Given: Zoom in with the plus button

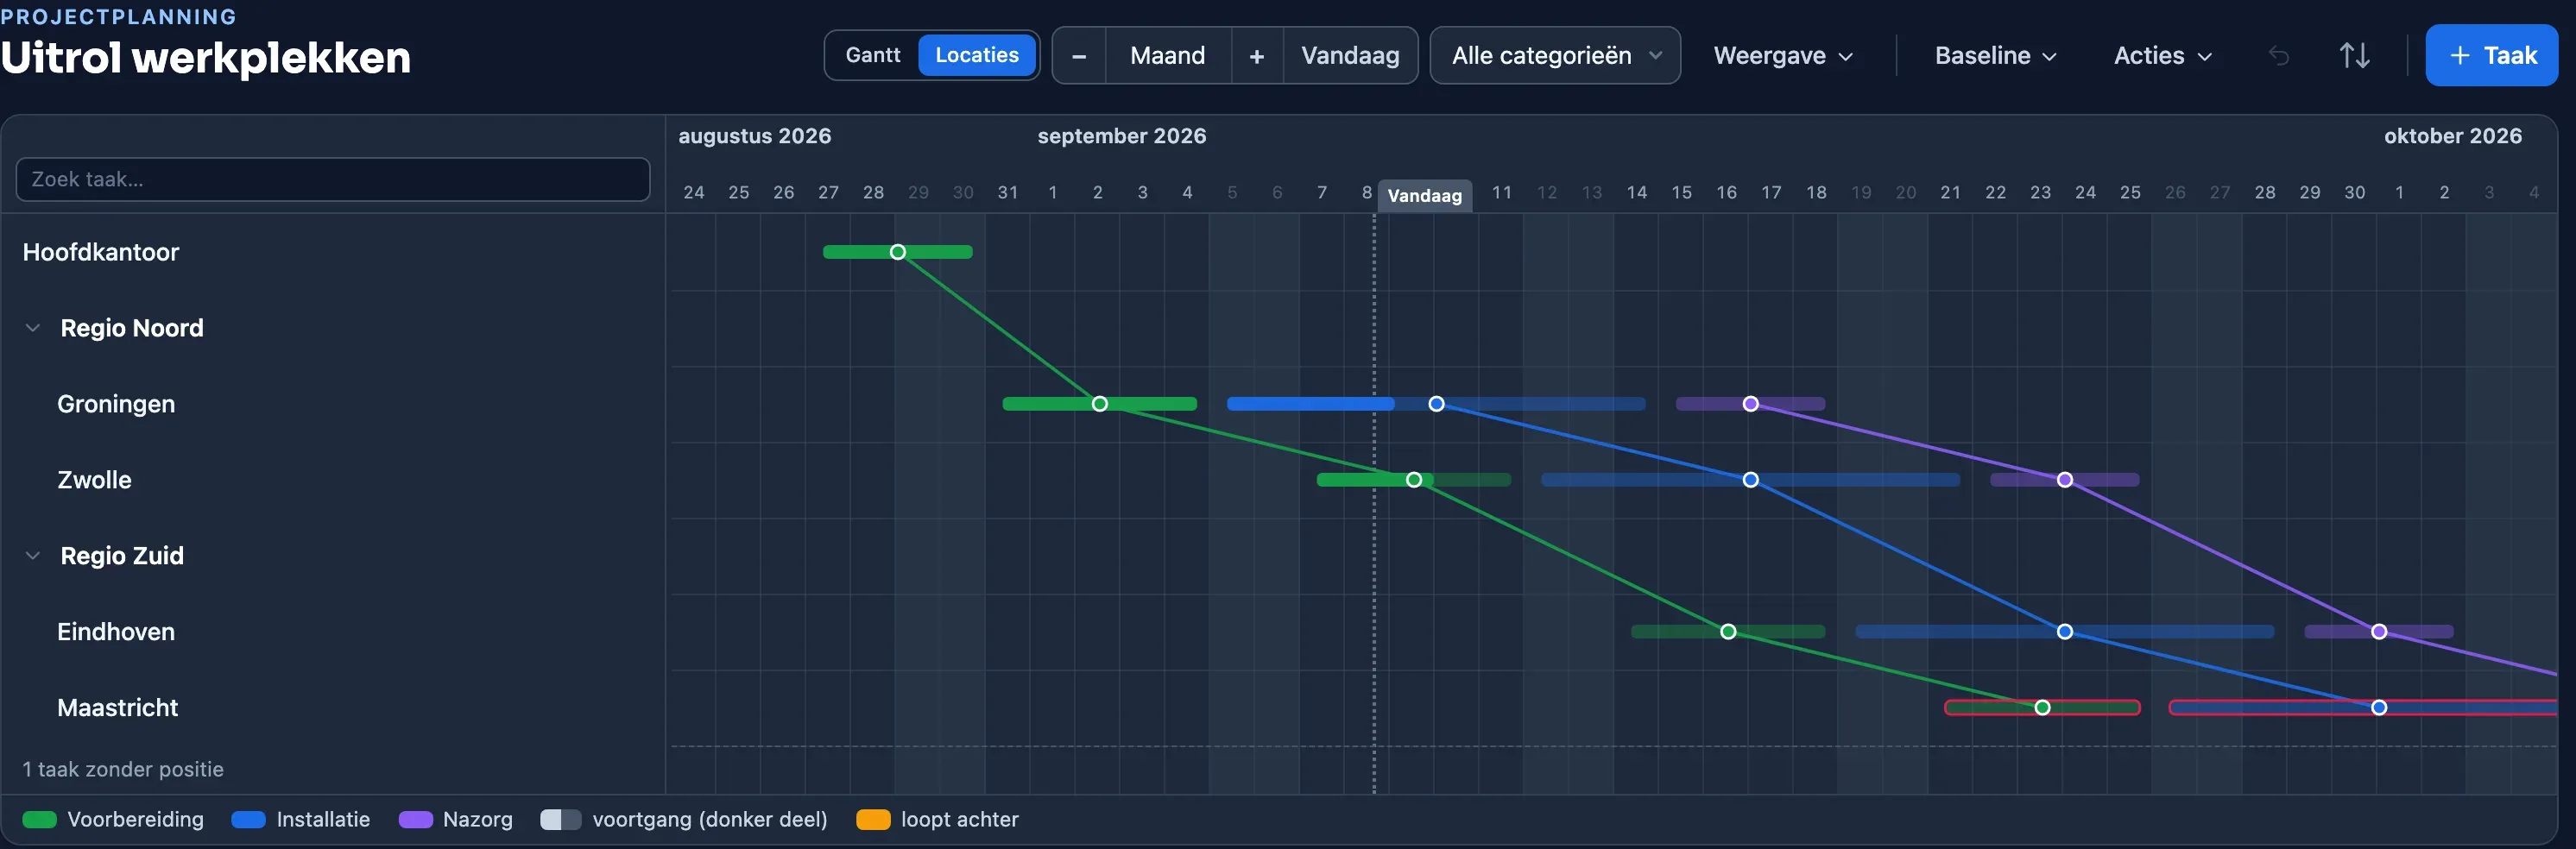Looking at the screenshot, I should coord(1257,56).
